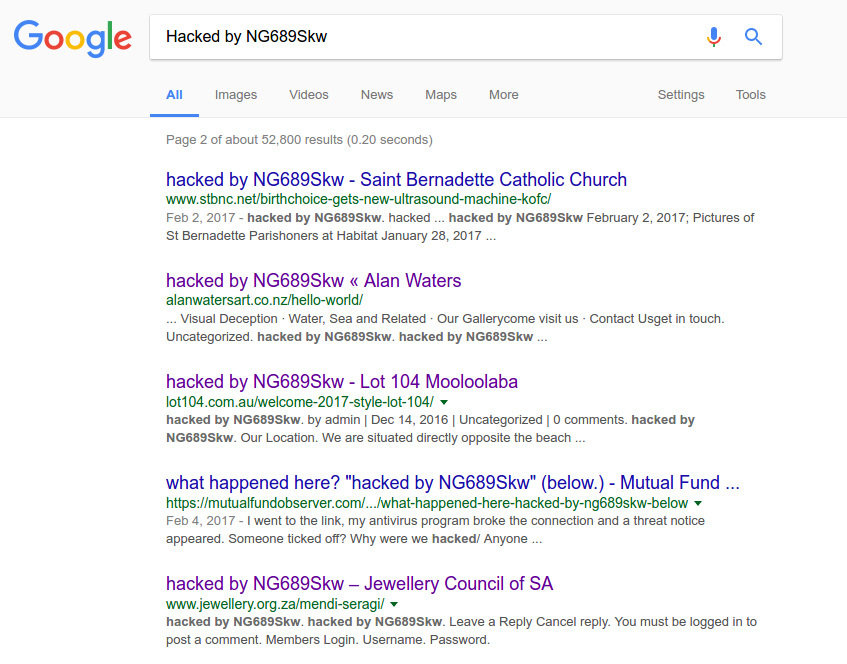The height and width of the screenshot is (664, 847).
Task: Expand the dropdown arrow beside the mutualfundobserver.com URL
Action: point(698,503)
